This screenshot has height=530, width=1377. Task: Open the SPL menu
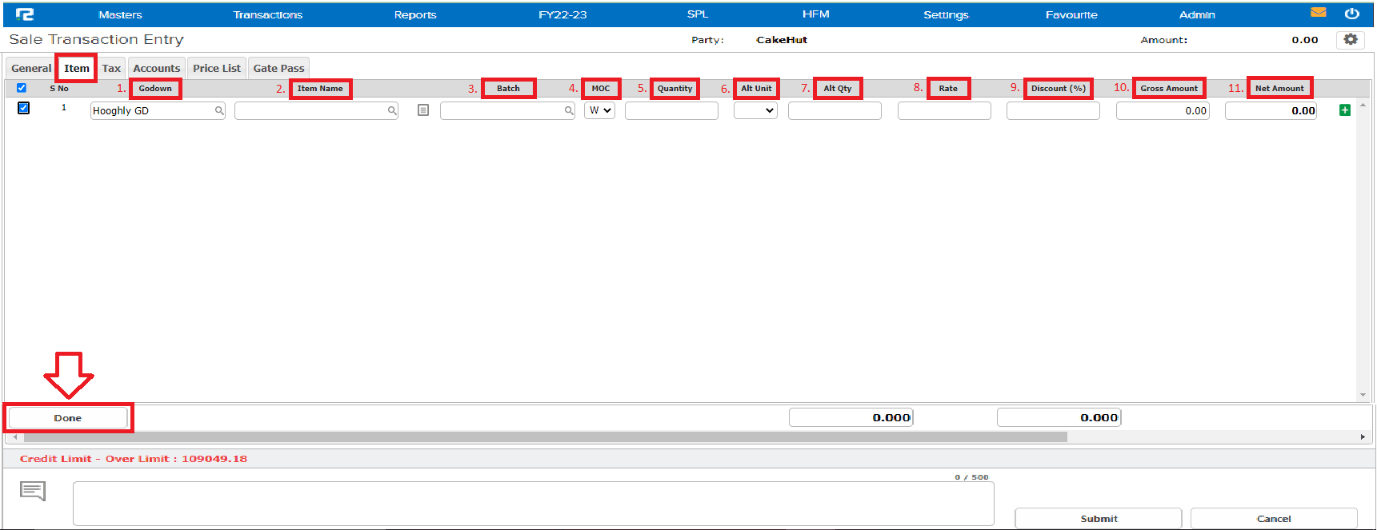698,15
